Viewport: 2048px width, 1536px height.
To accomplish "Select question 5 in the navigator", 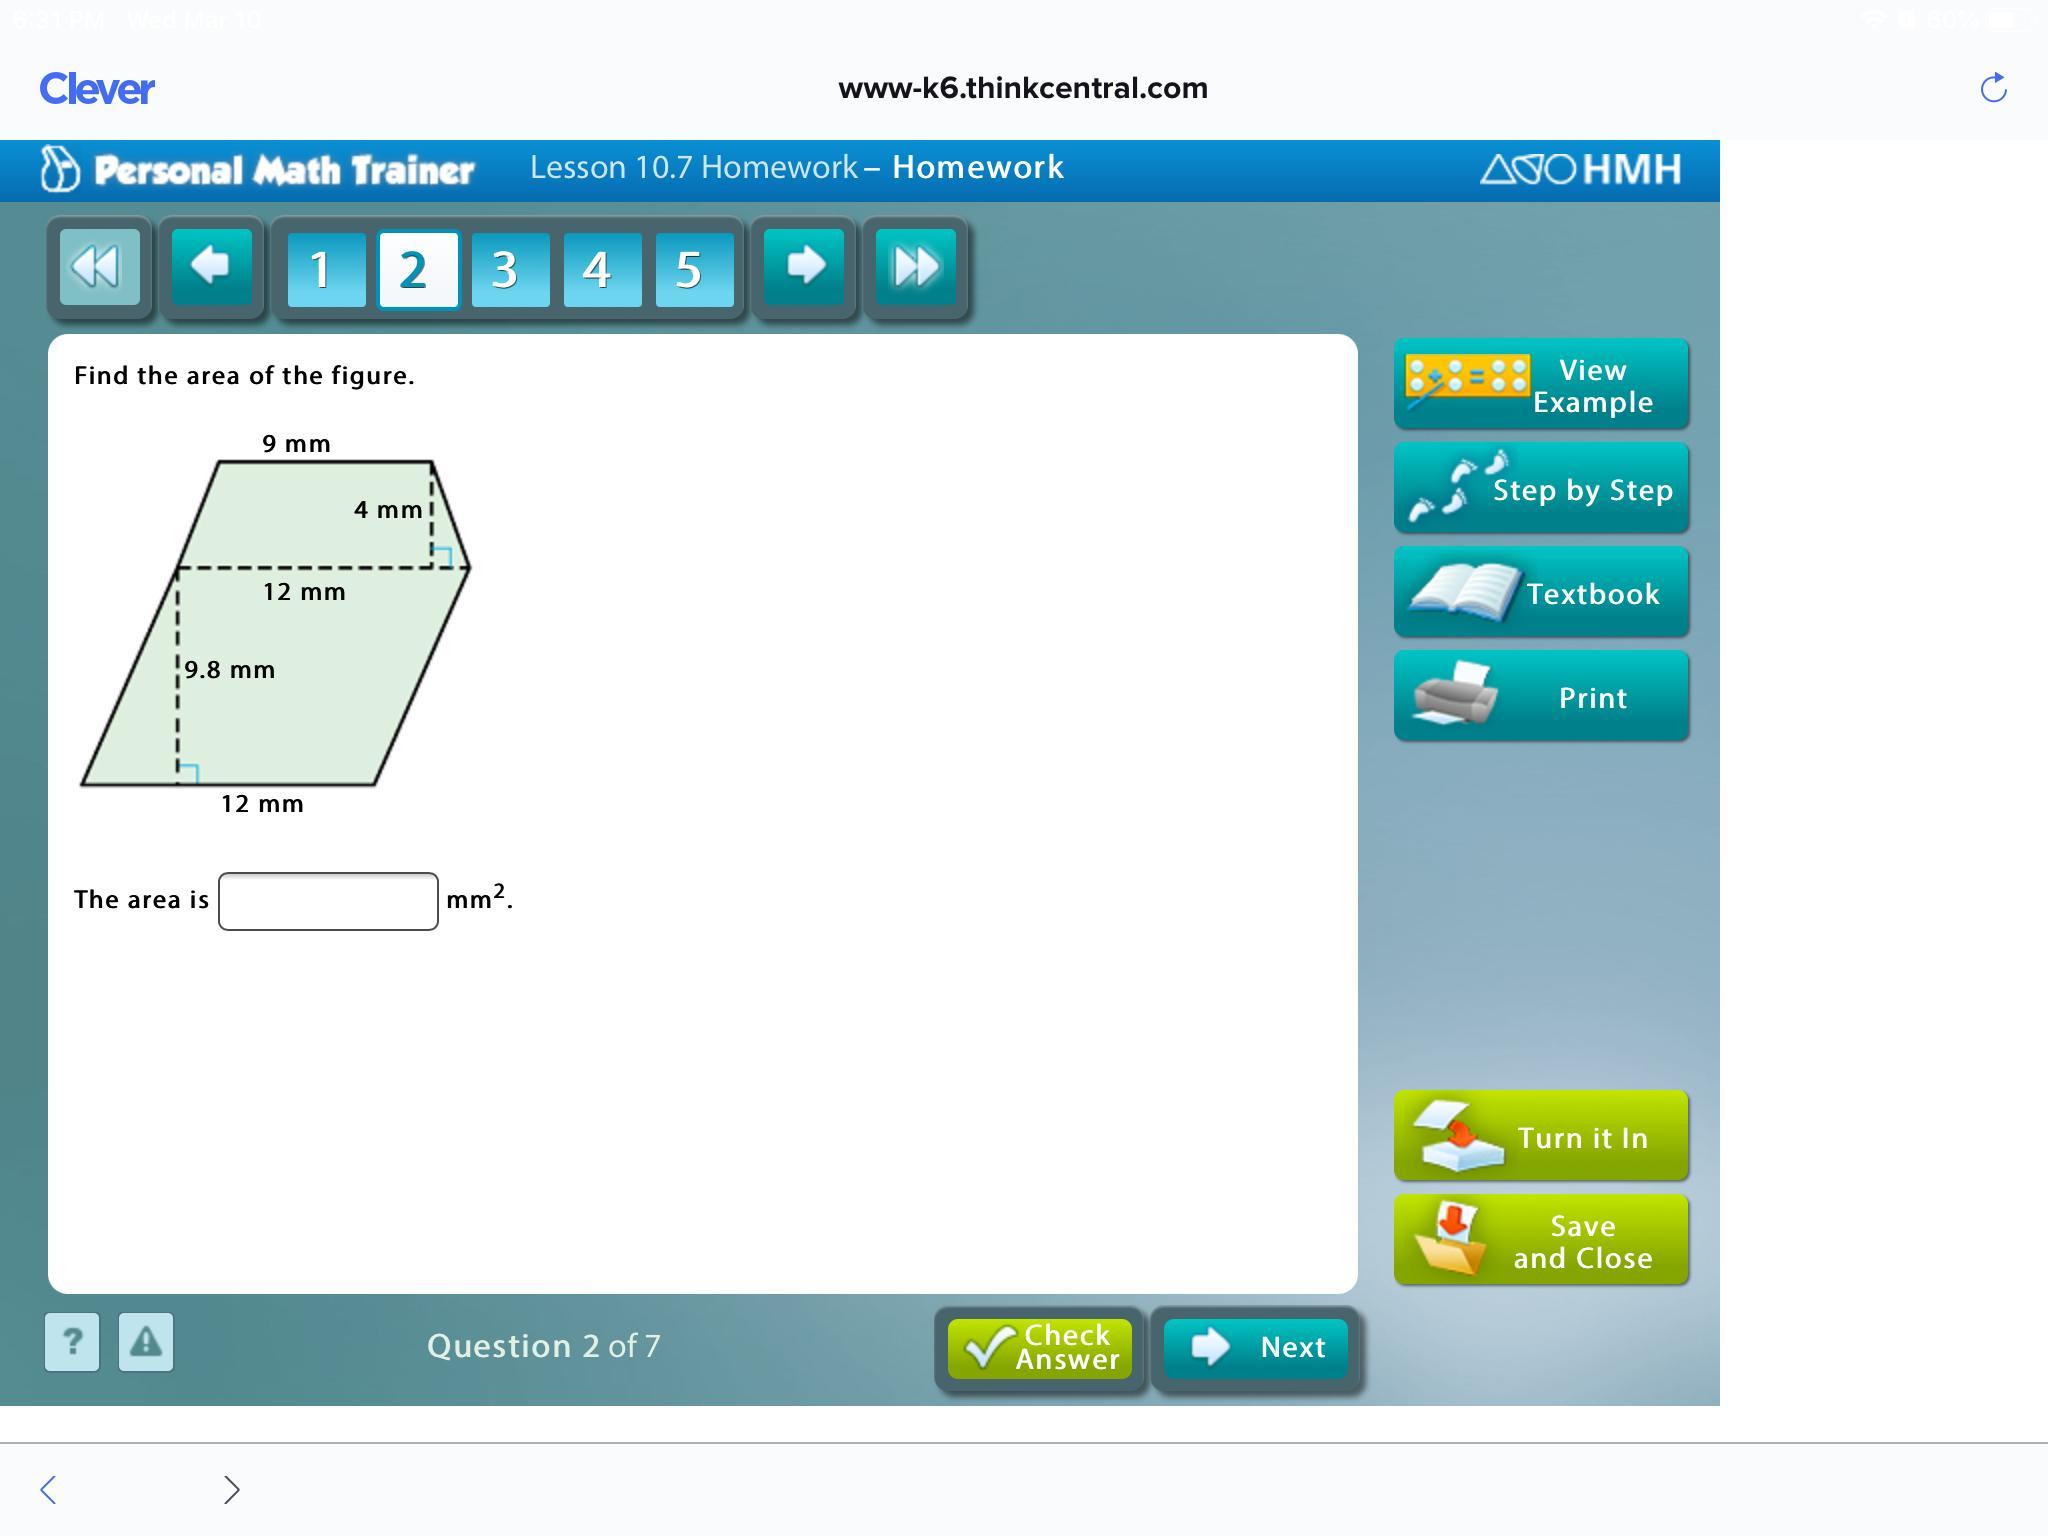I will click(x=694, y=270).
